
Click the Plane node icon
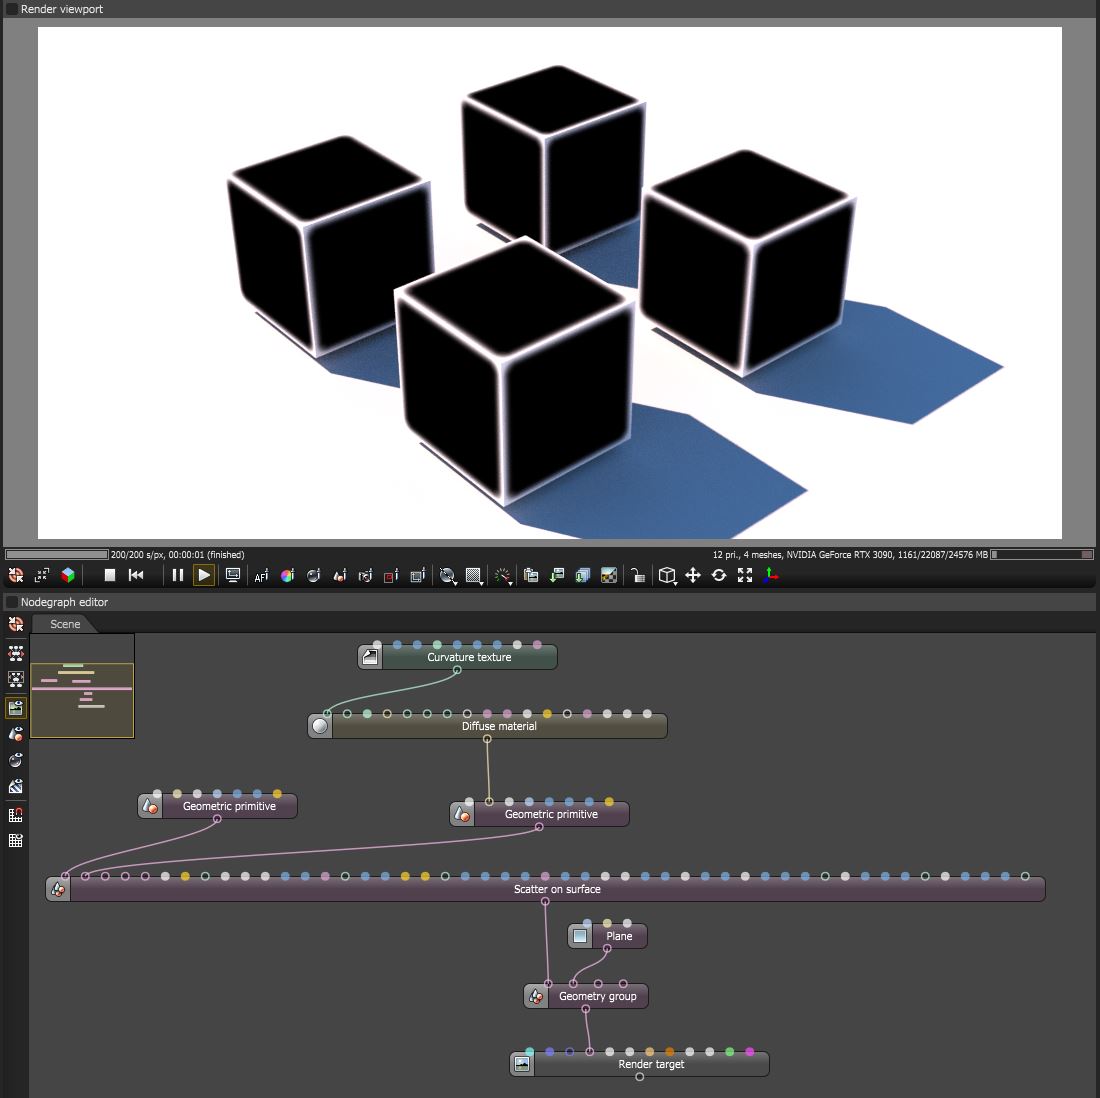pyautogui.click(x=580, y=936)
